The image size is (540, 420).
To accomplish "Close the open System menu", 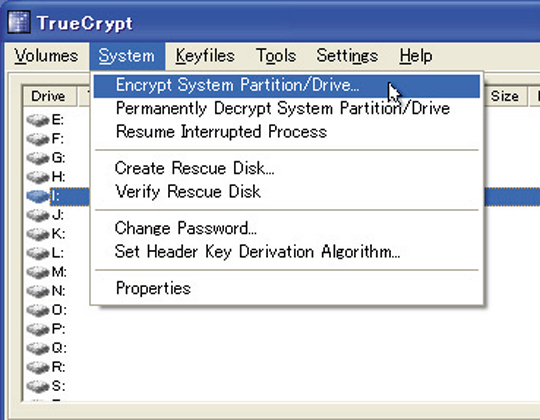I will pos(127,56).
